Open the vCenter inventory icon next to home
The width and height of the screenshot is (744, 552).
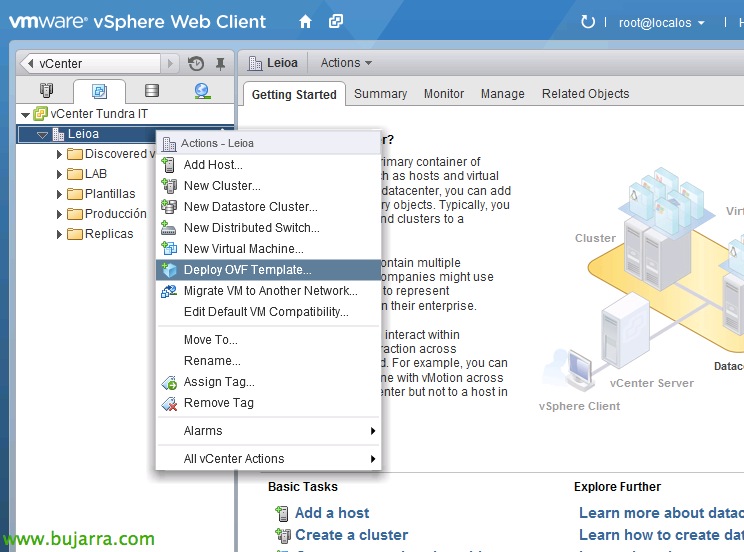335,21
